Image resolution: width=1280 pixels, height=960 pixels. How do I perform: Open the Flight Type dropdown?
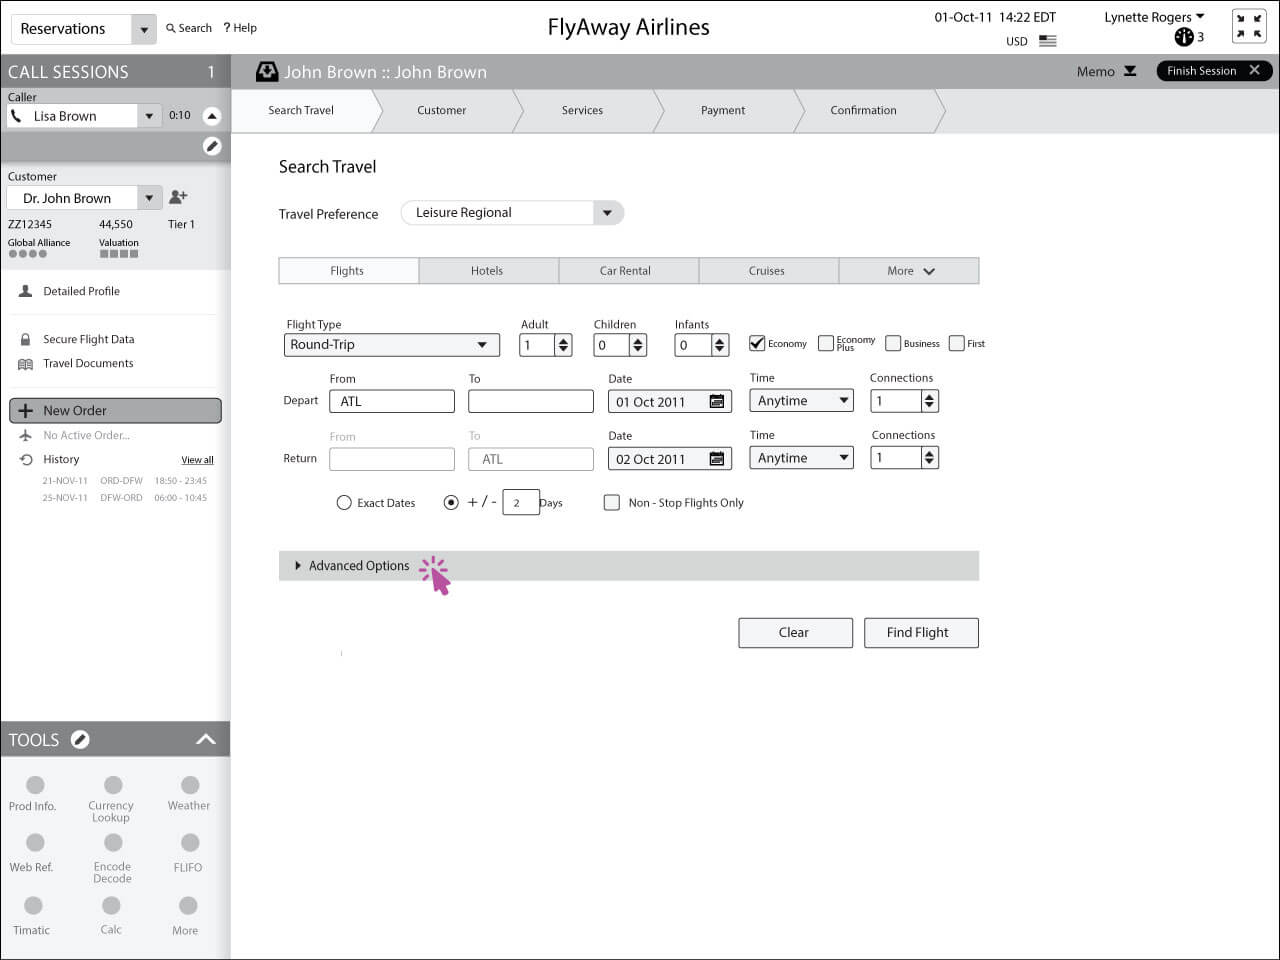[481, 344]
